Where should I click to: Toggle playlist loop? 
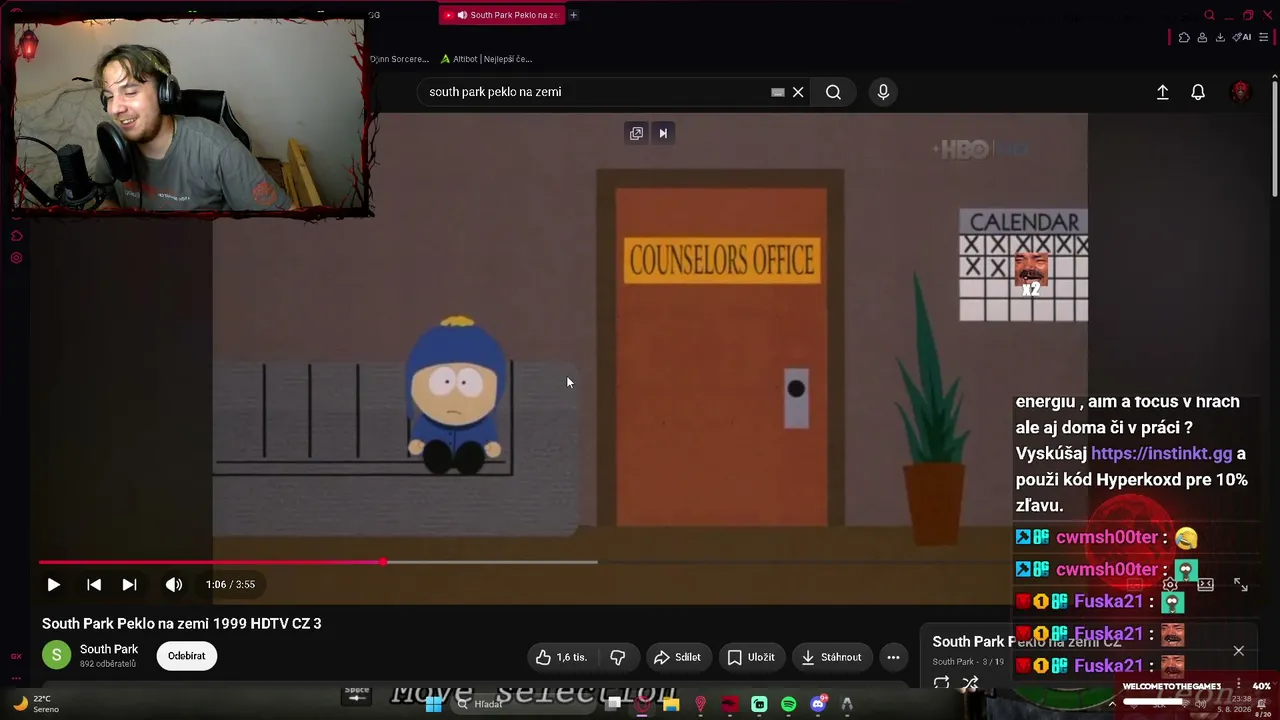coord(941,683)
